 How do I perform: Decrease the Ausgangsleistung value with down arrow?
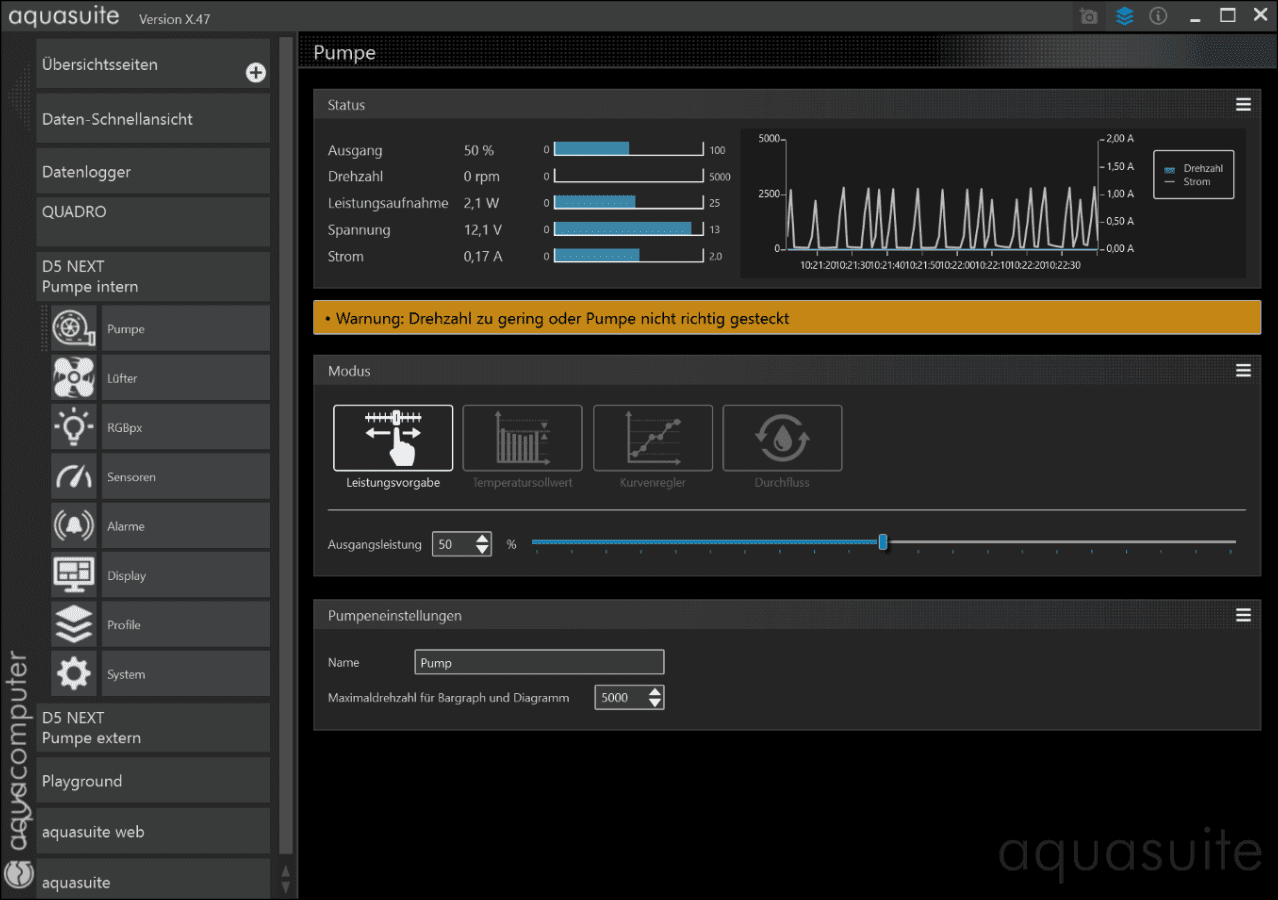[483, 550]
